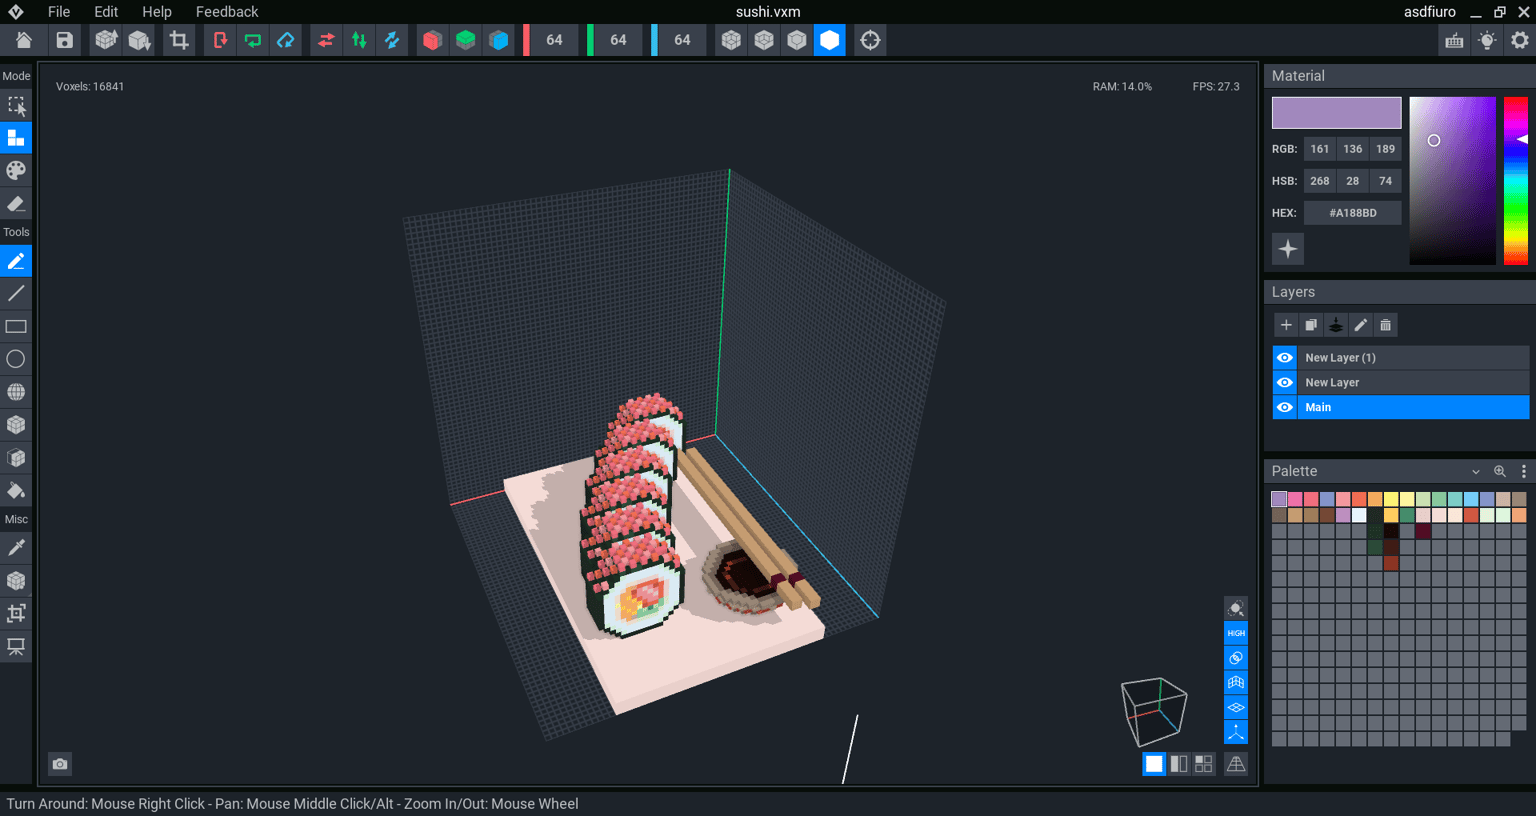Select the pencil drawing tool
The image size is (1536, 816).
click(x=16, y=261)
